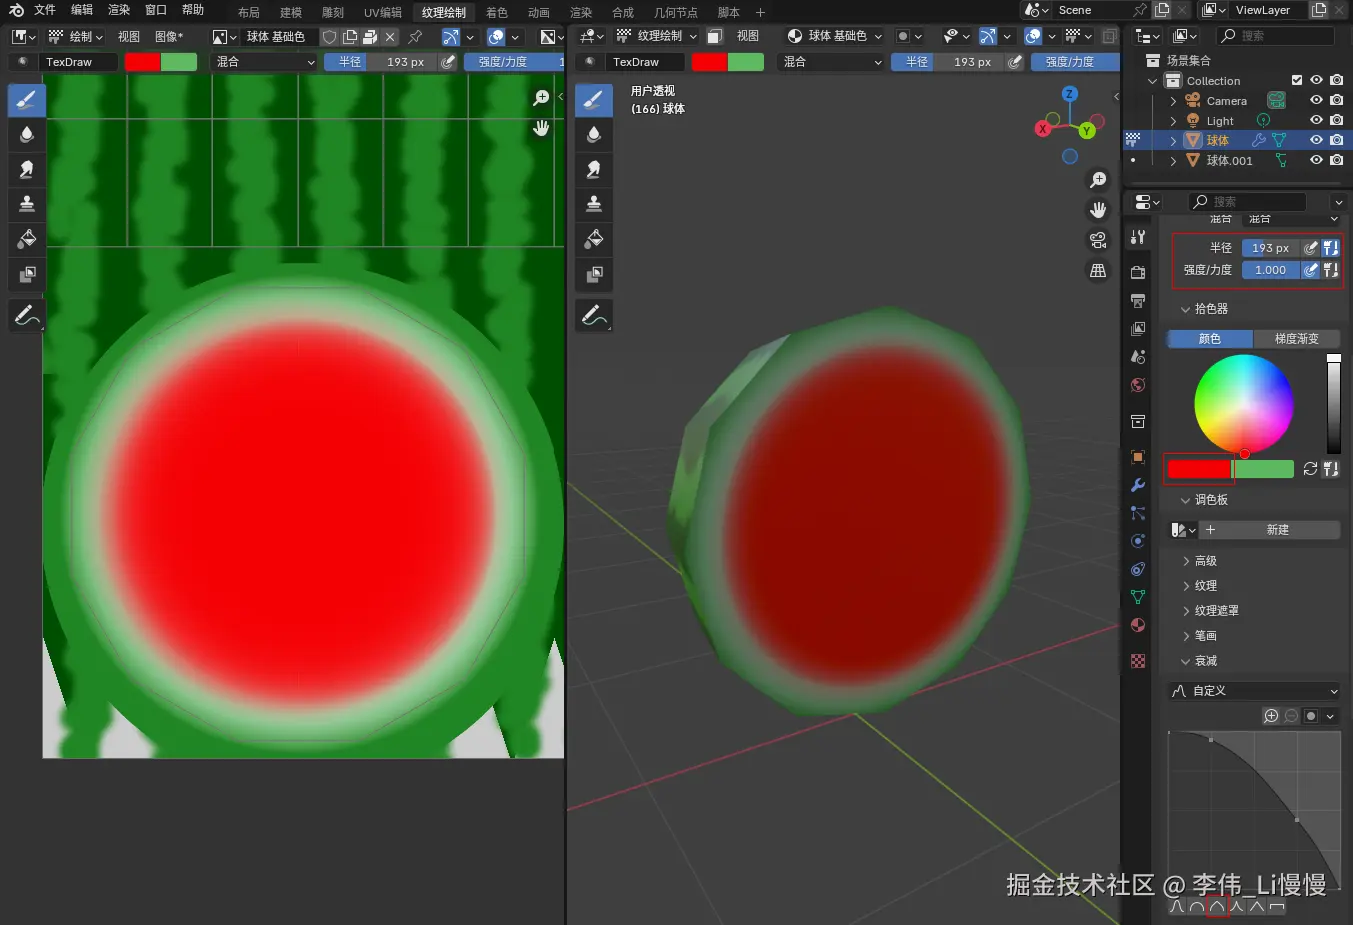Select the Annotate tool in image editor
The image size is (1353, 925).
27,316
